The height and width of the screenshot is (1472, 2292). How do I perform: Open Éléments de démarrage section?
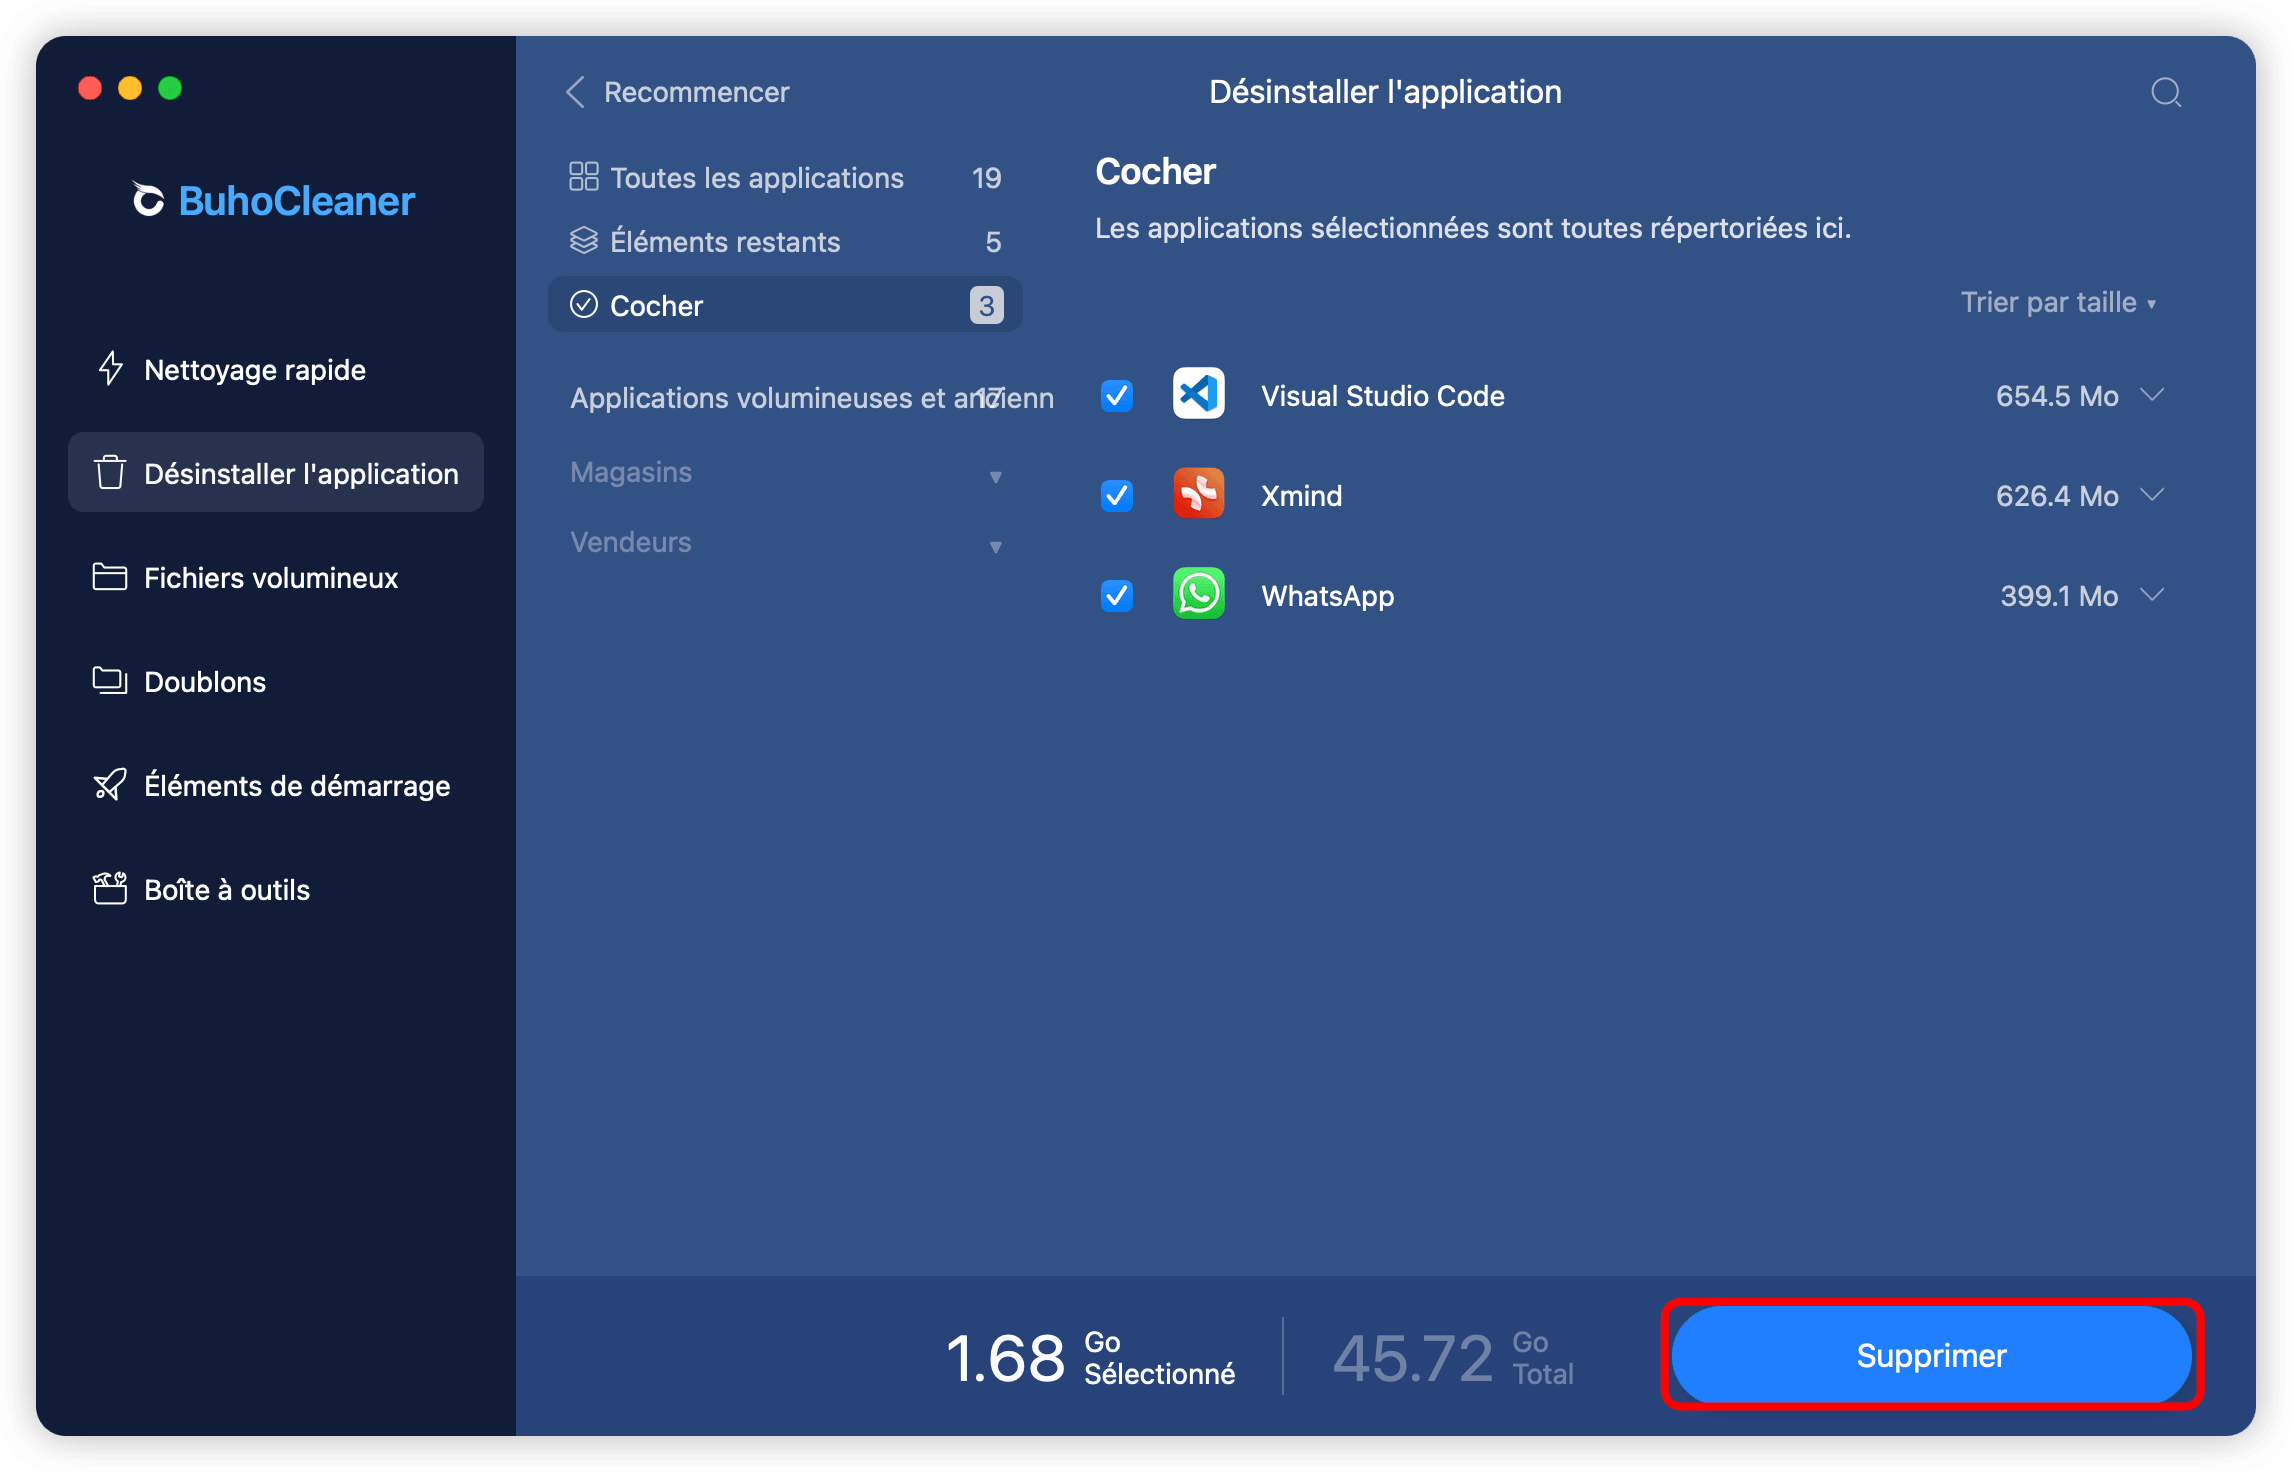click(276, 785)
